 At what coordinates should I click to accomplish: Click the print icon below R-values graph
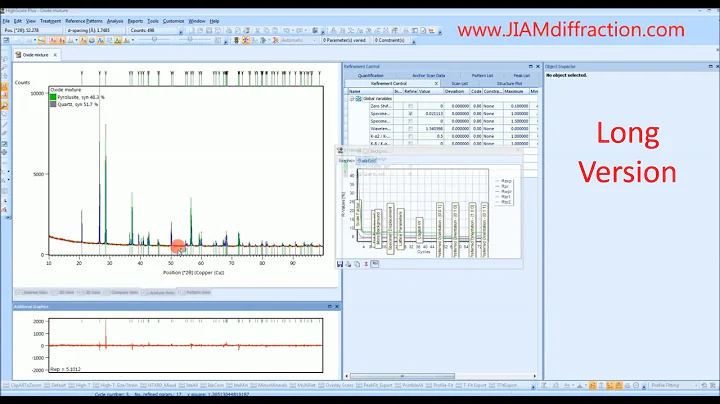(x=349, y=264)
